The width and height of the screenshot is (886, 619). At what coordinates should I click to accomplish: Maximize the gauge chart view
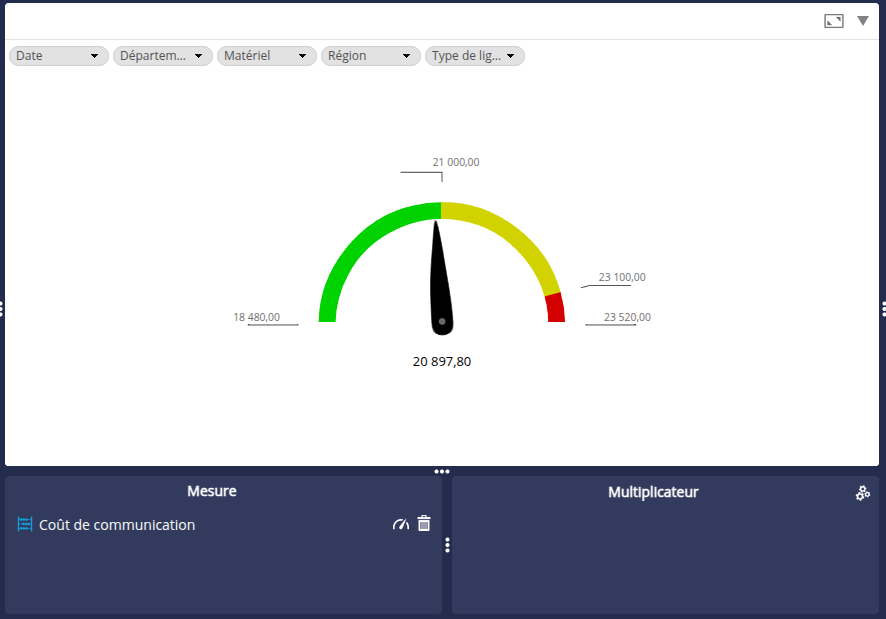pos(833,21)
